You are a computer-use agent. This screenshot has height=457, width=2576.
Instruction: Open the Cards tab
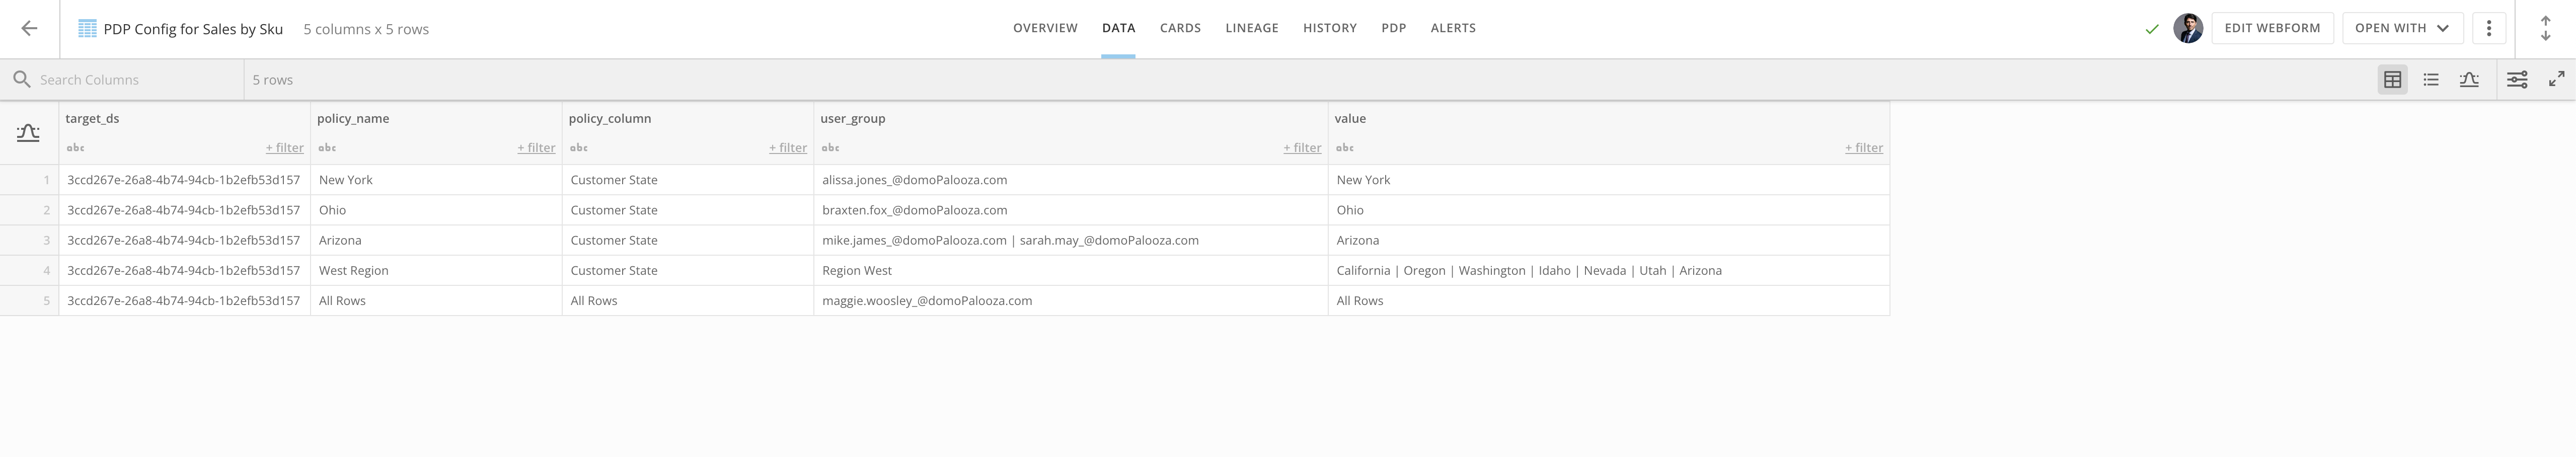point(1180,28)
